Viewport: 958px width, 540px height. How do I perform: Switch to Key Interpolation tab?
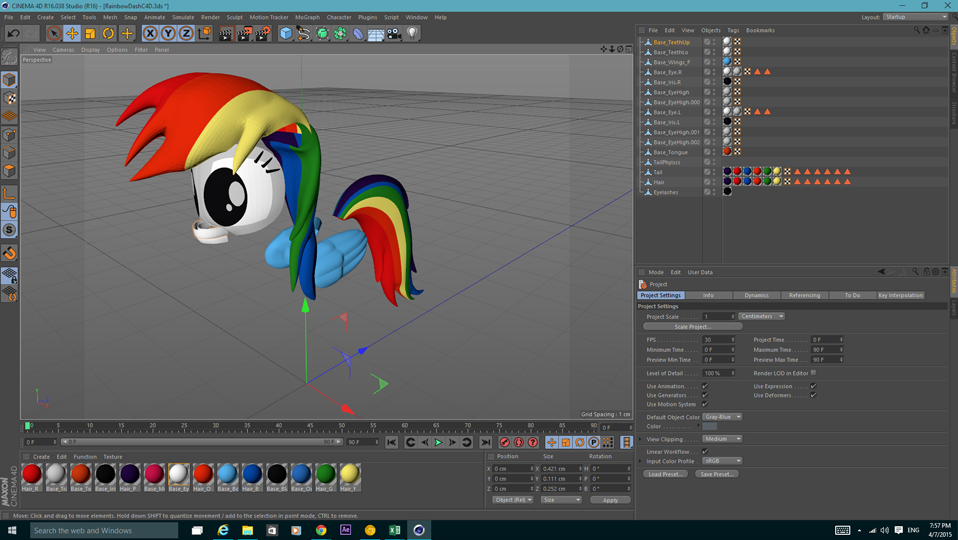901,295
